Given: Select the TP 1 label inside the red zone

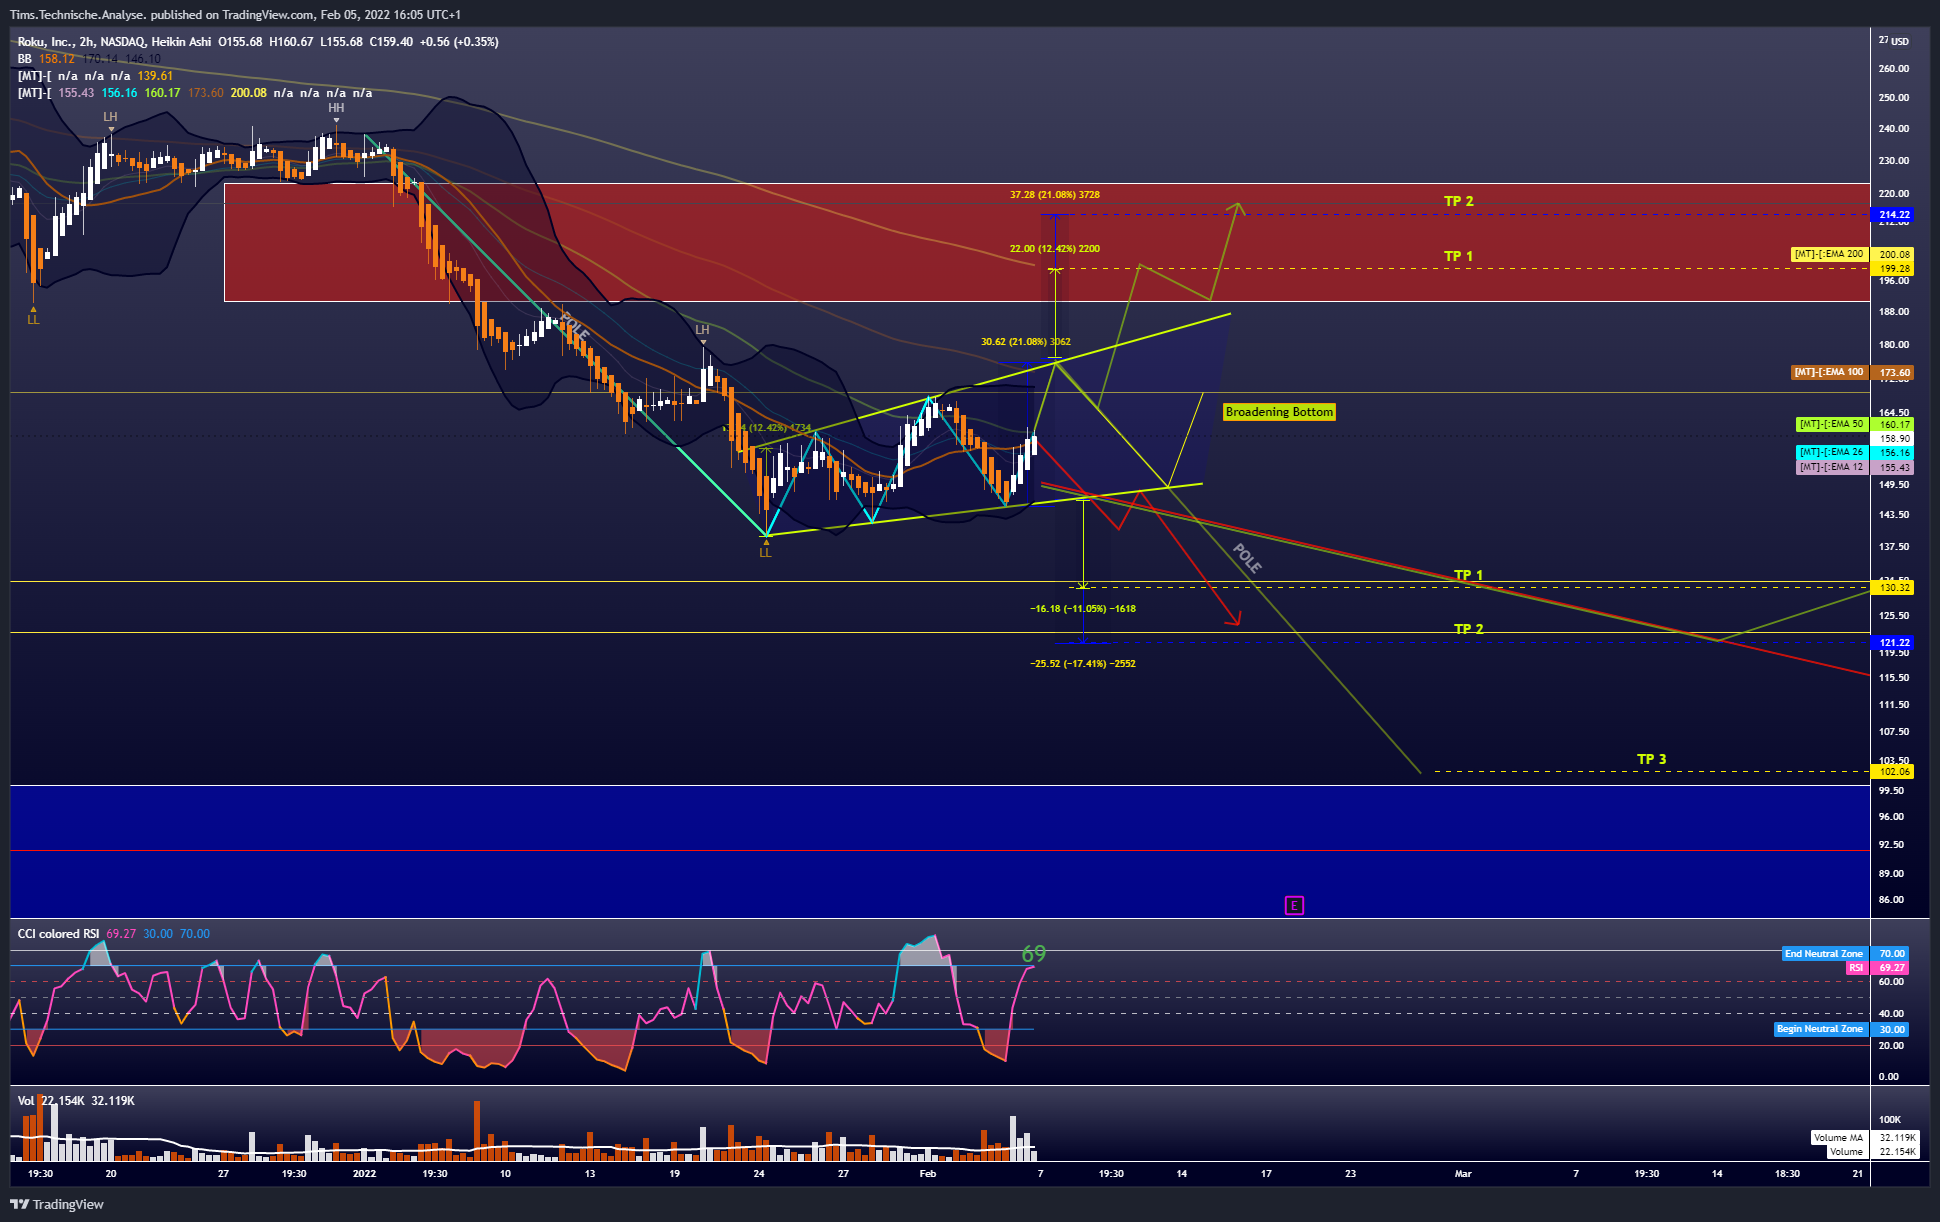Looking at the screenshot, I should click(1458, 256).
